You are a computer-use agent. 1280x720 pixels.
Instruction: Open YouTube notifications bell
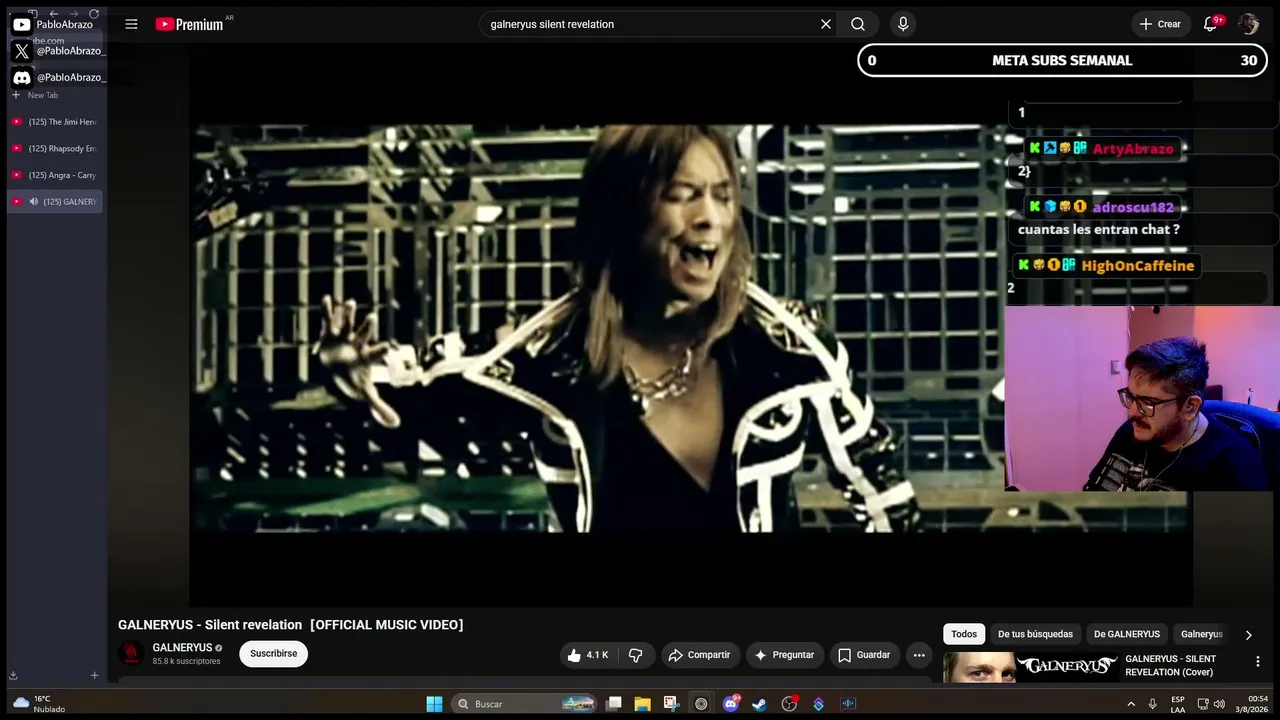(x=1210, y=24)
